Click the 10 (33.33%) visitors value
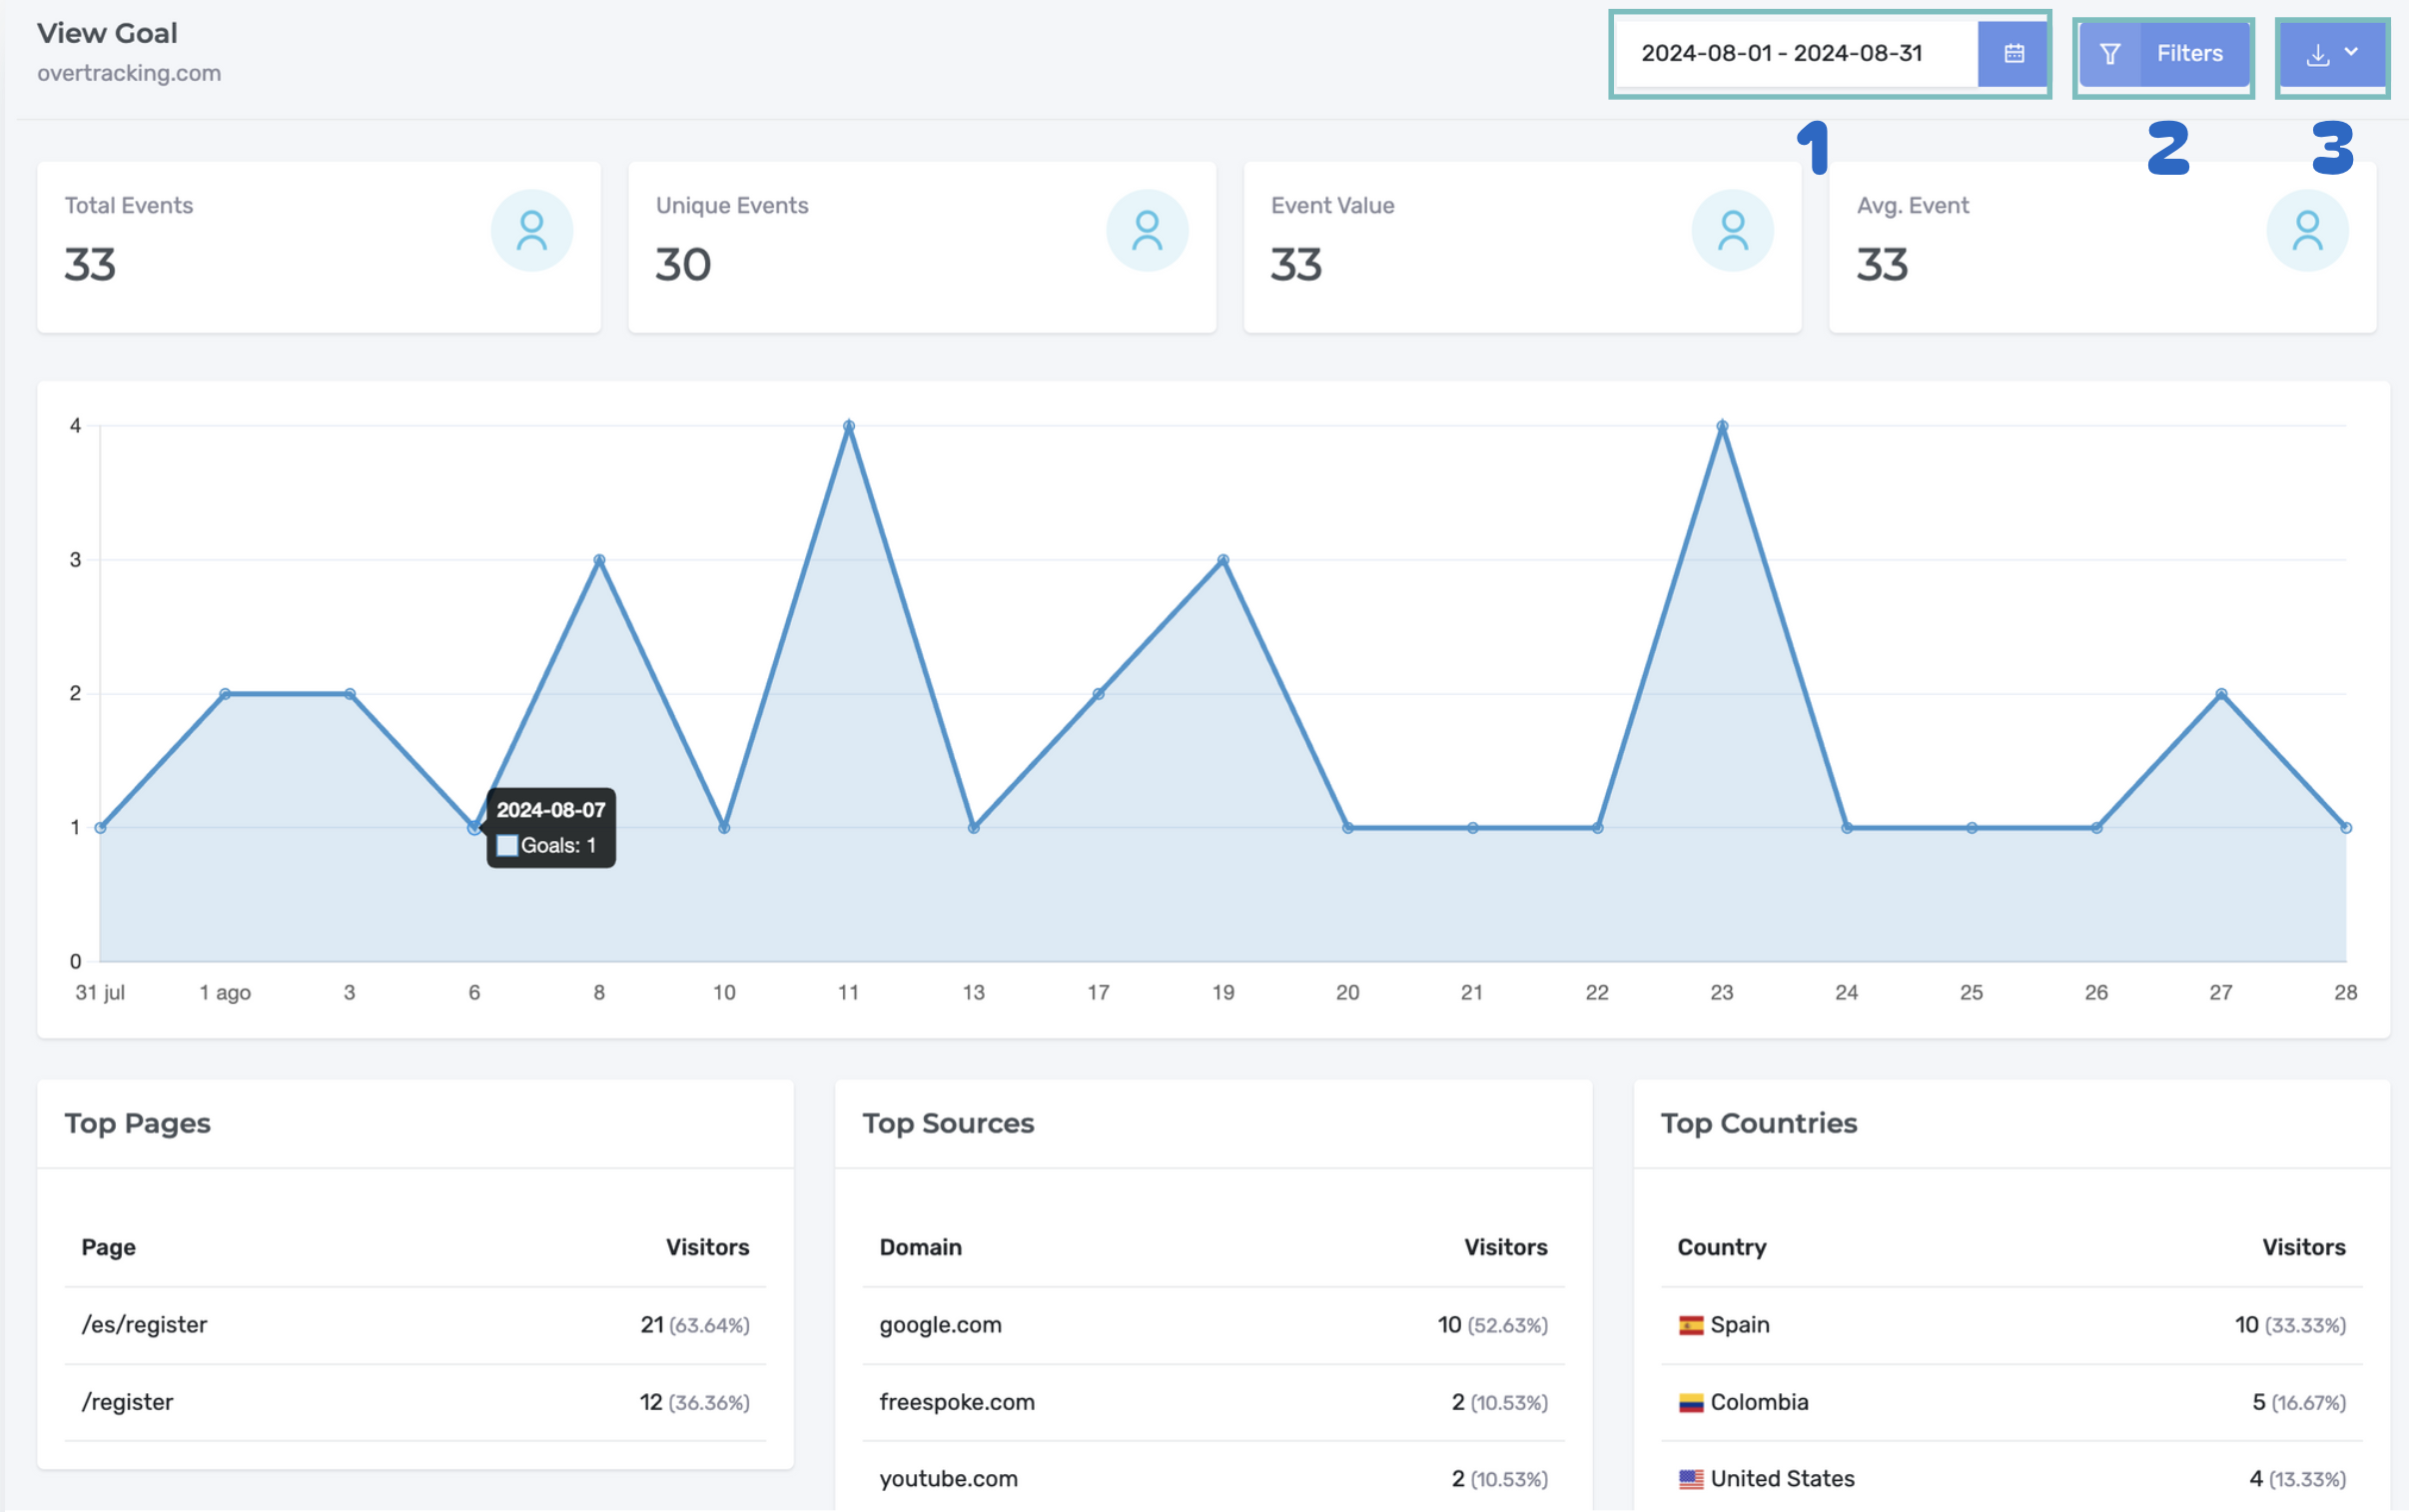The image size is (2409, 1512). [2290, 1325]
